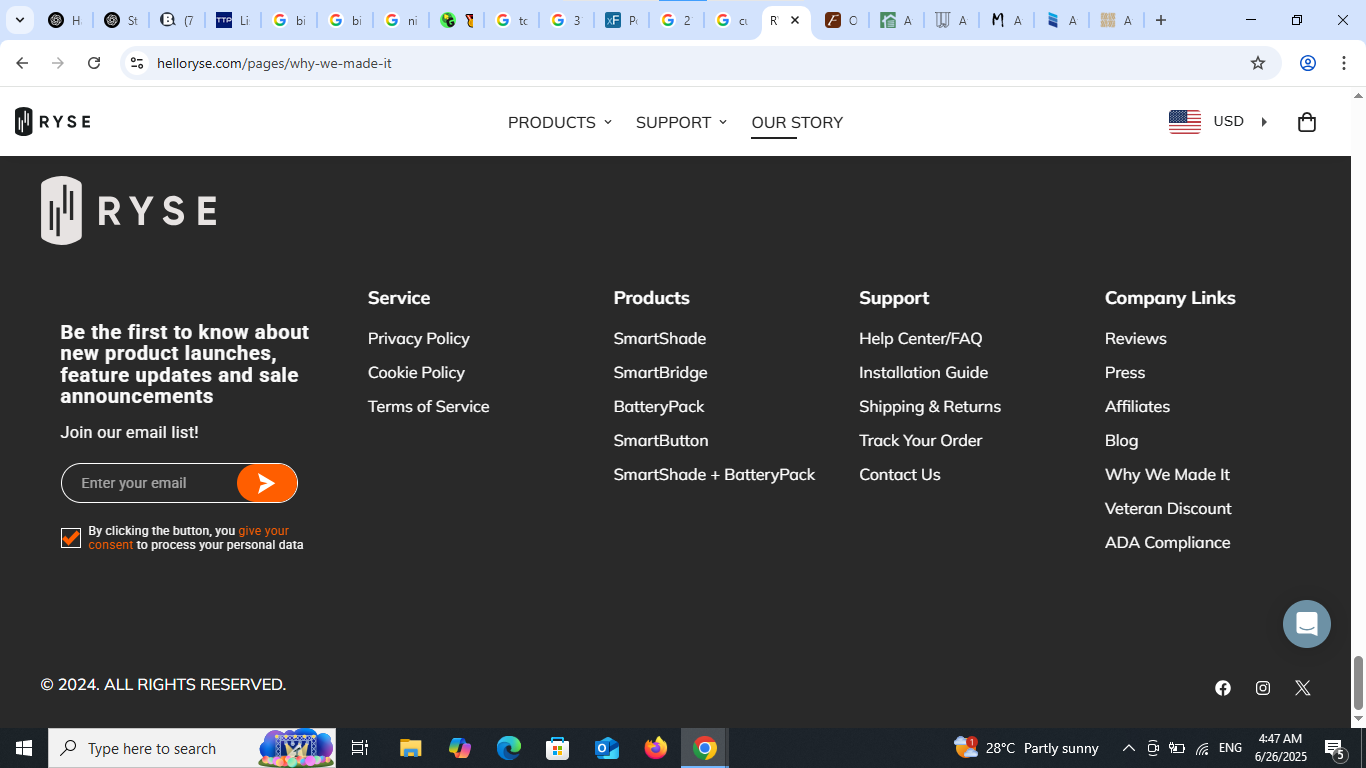Open Microsoft Edge from taskbar
Viewport: 1366px width, 768px height.
coord(509,748)
